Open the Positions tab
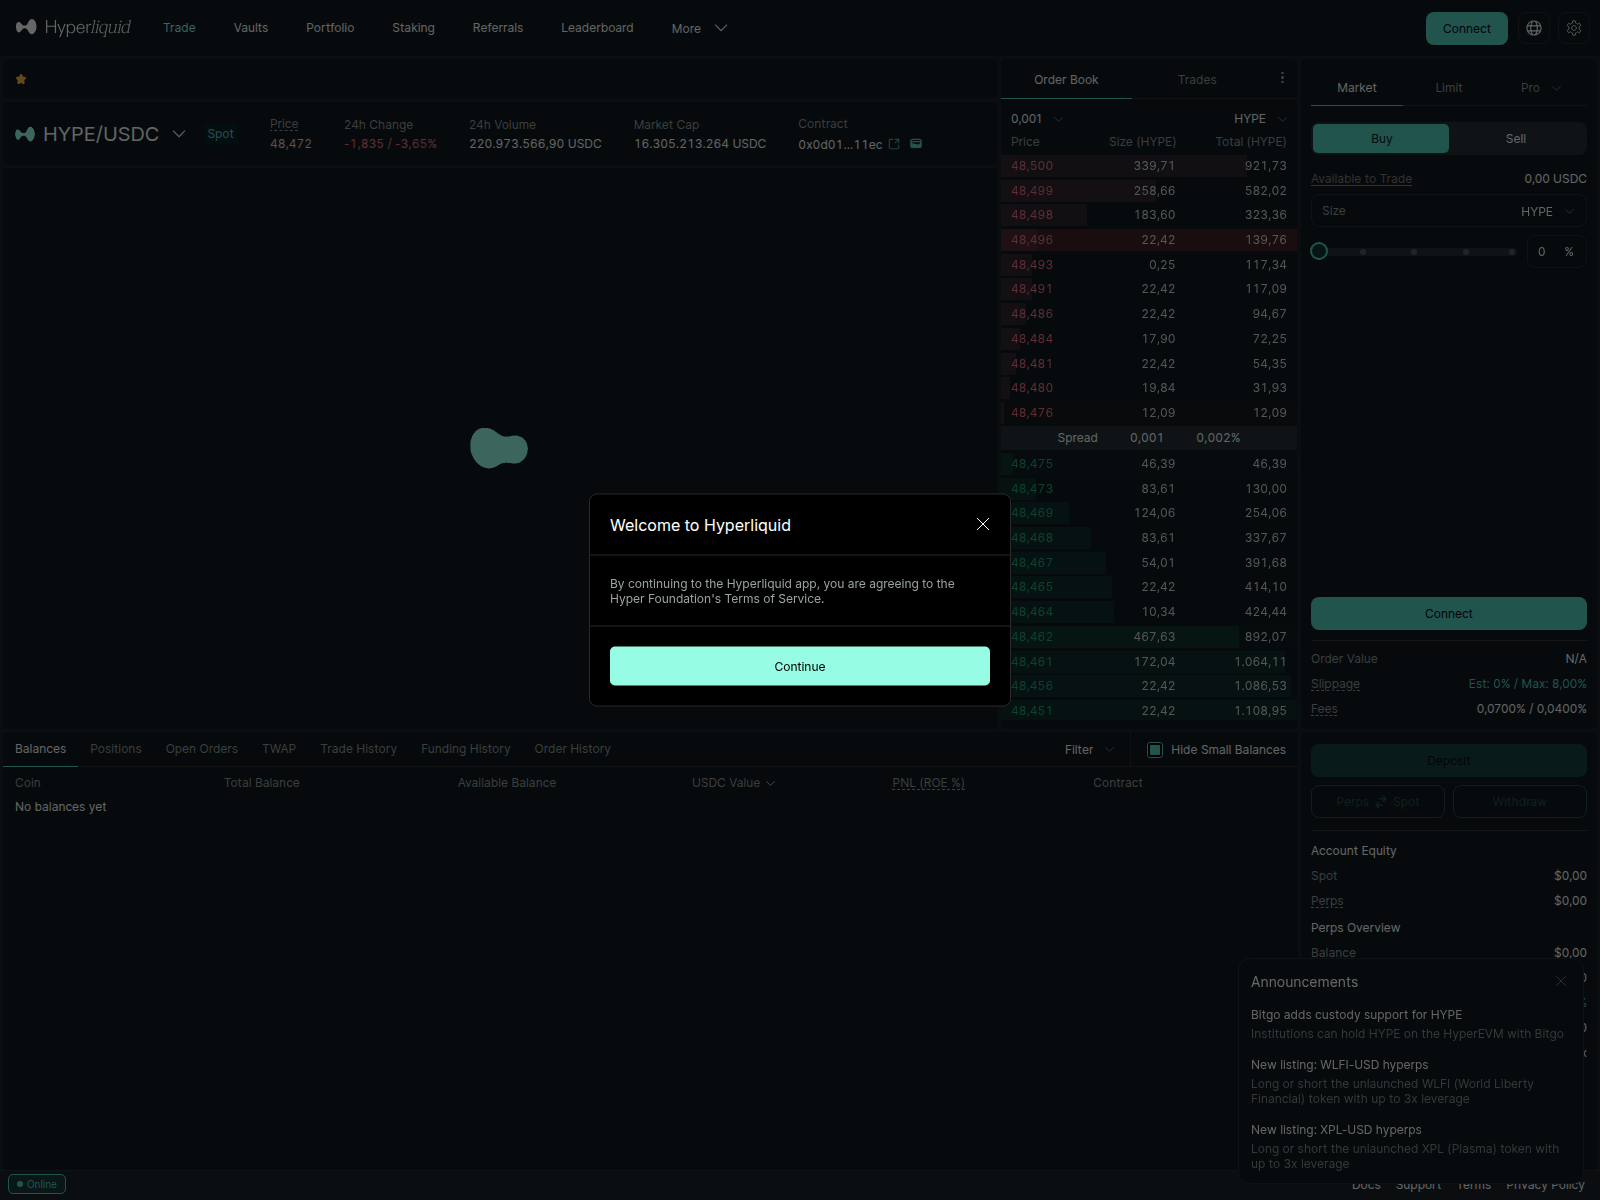Screen dimensions: 1600x1200 coord(116,749)
